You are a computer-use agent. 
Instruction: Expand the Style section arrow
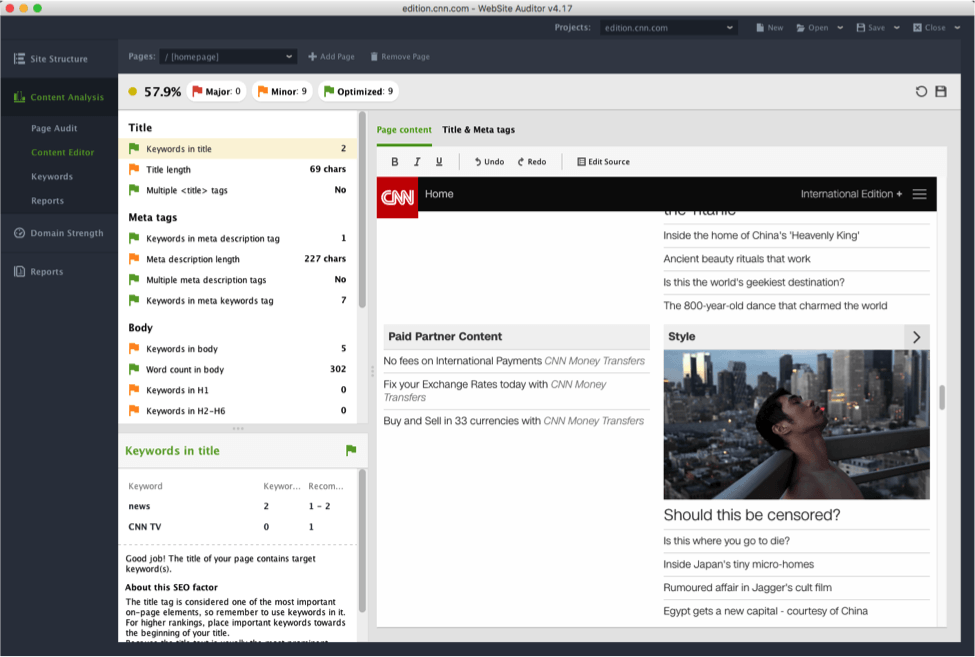(916, 337)
